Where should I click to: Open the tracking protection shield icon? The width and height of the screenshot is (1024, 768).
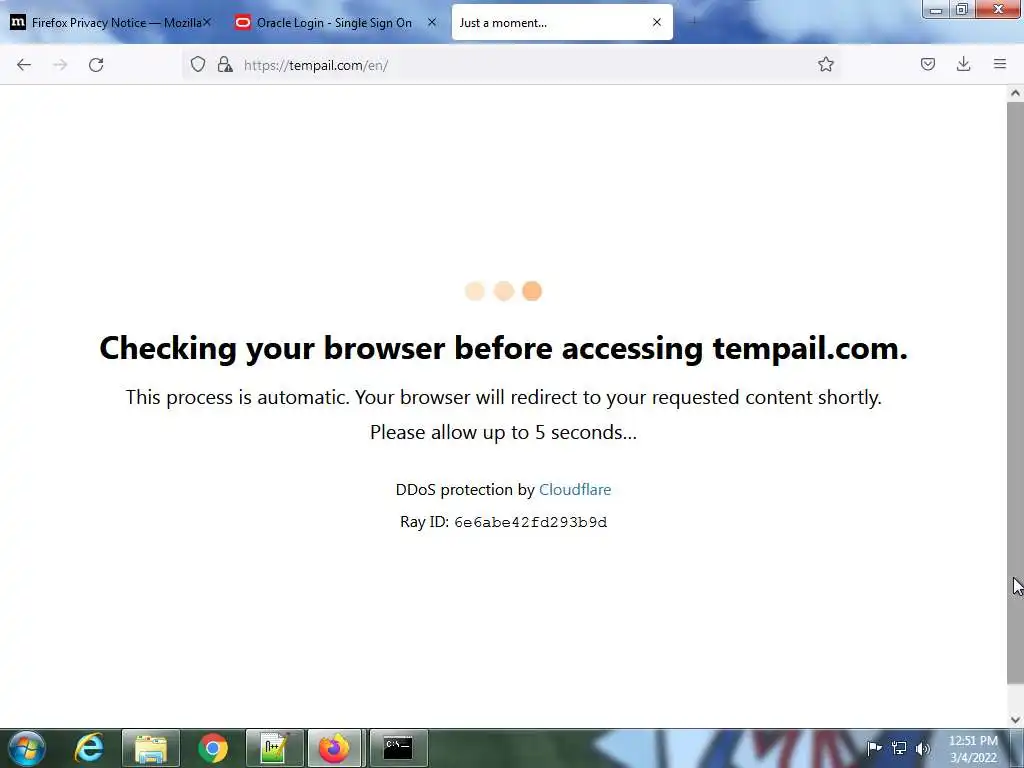click(x=198, y=64)
